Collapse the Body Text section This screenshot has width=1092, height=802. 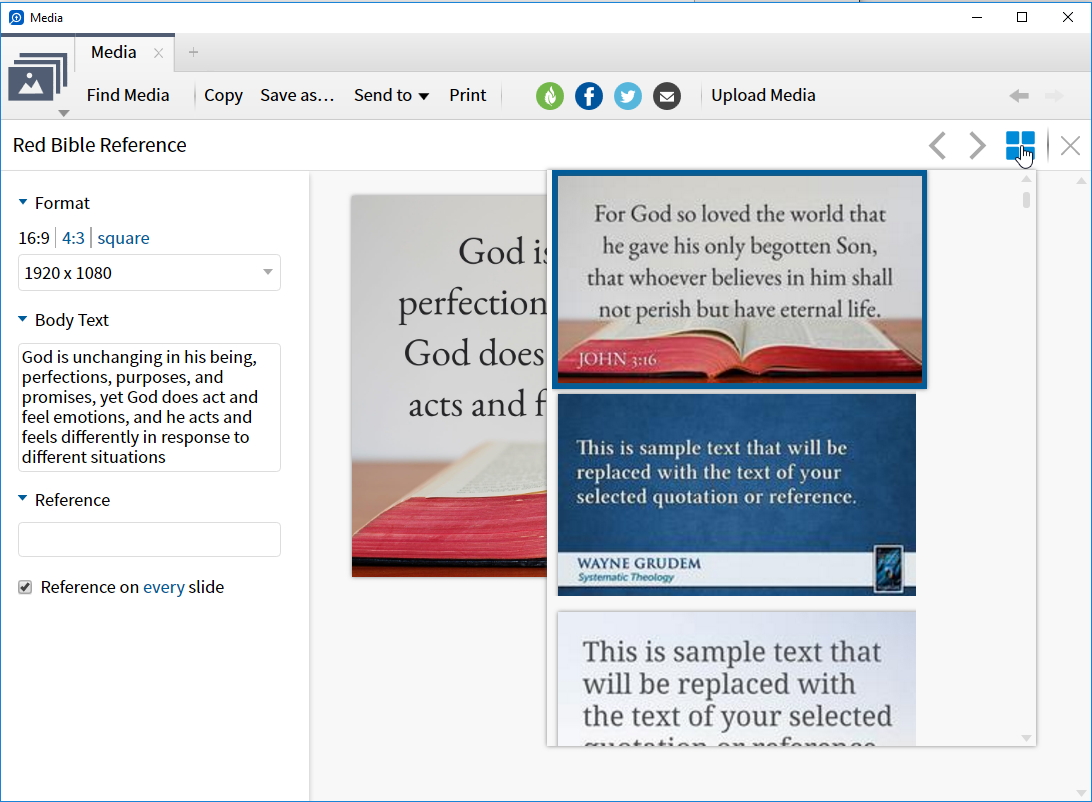point(22,320)
